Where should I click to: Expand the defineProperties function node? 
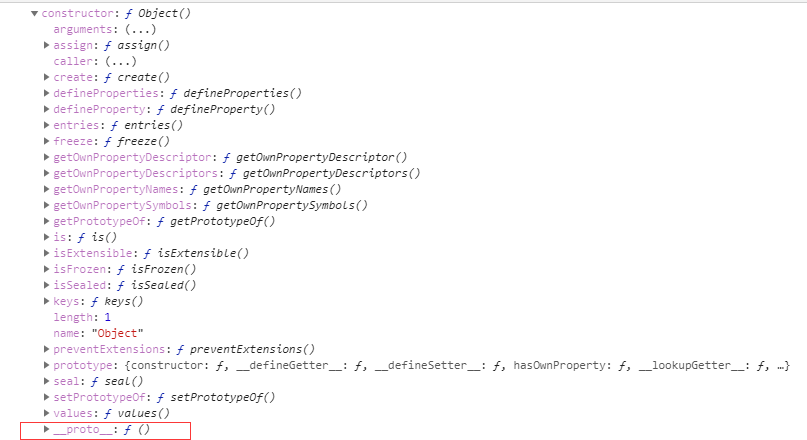46,93
